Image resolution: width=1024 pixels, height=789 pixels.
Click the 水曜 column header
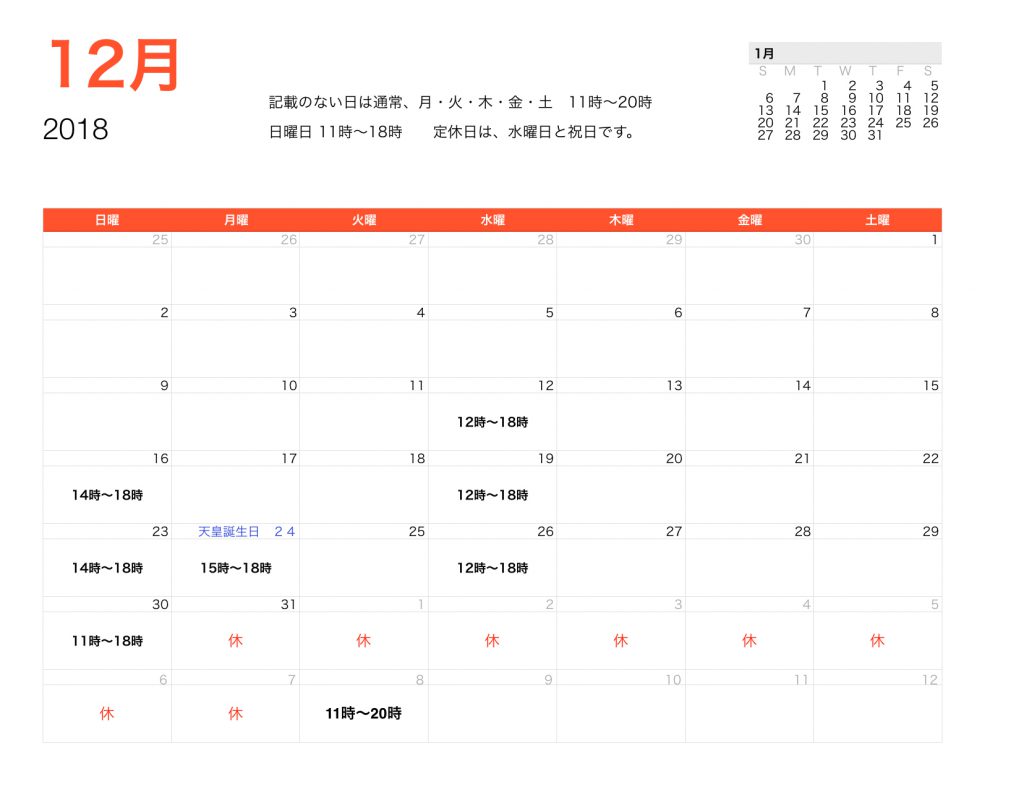pos(492,219)
